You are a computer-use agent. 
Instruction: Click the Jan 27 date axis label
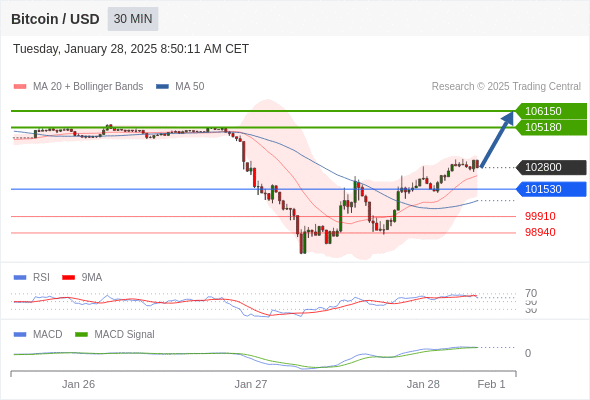pos(251,384)
